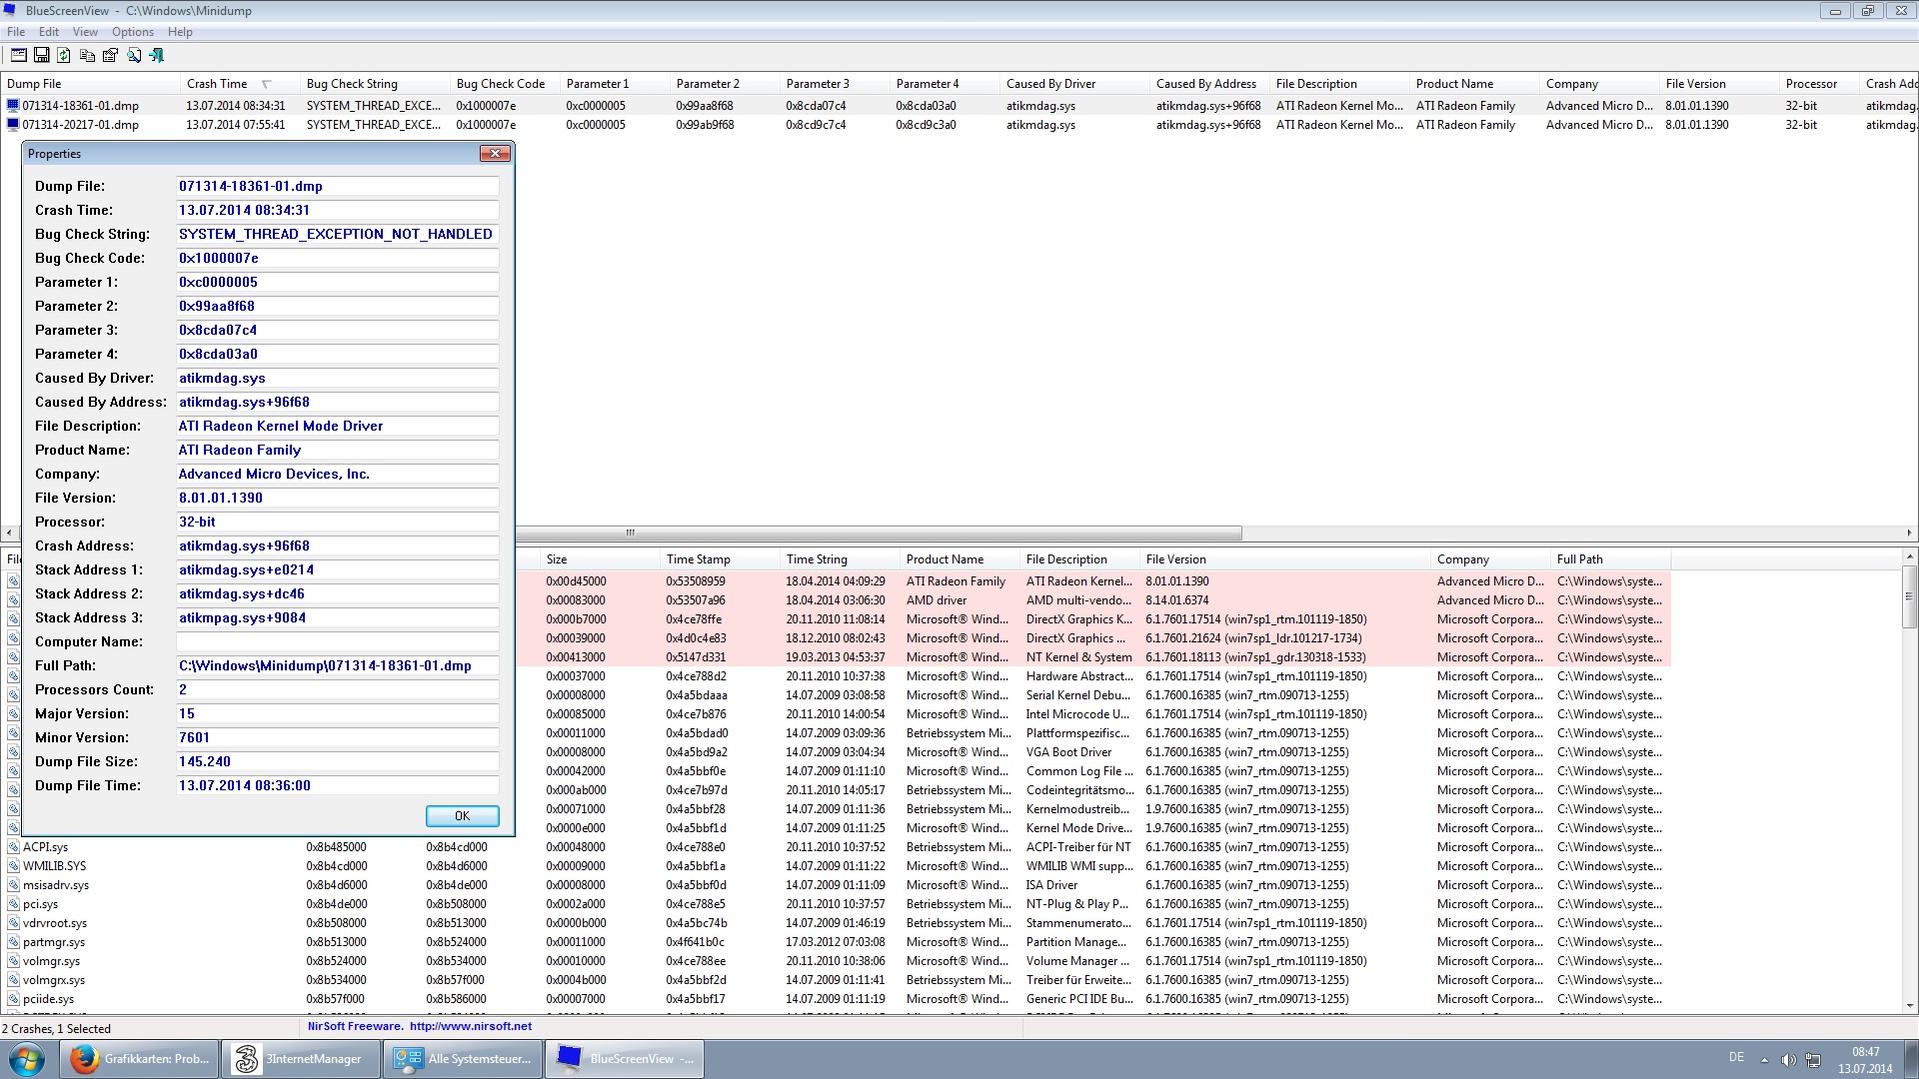Click the lower pane vertical scrollbar thumb
The width and height of the screenshot is (1919, 1079).
pyautogui.click(x=1910, y=597)
